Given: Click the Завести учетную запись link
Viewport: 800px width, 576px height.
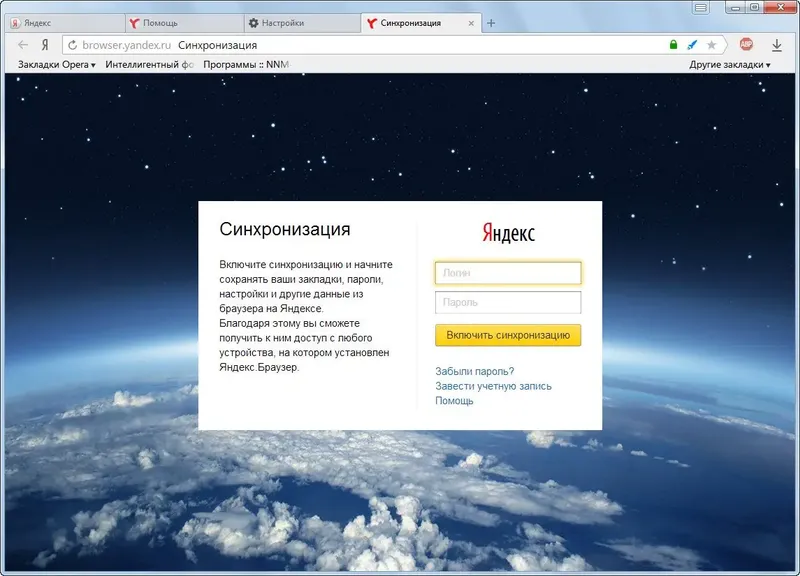Looking at the screenshot, I should click(x=493, y=386).
